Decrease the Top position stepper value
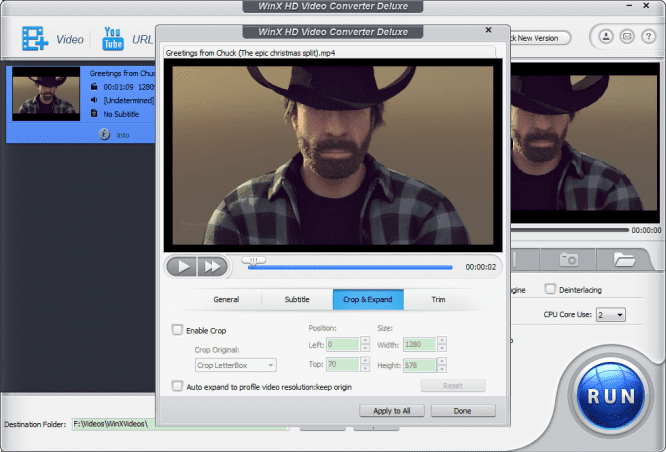This screenshot has width=666, height=452. point(365,368)
